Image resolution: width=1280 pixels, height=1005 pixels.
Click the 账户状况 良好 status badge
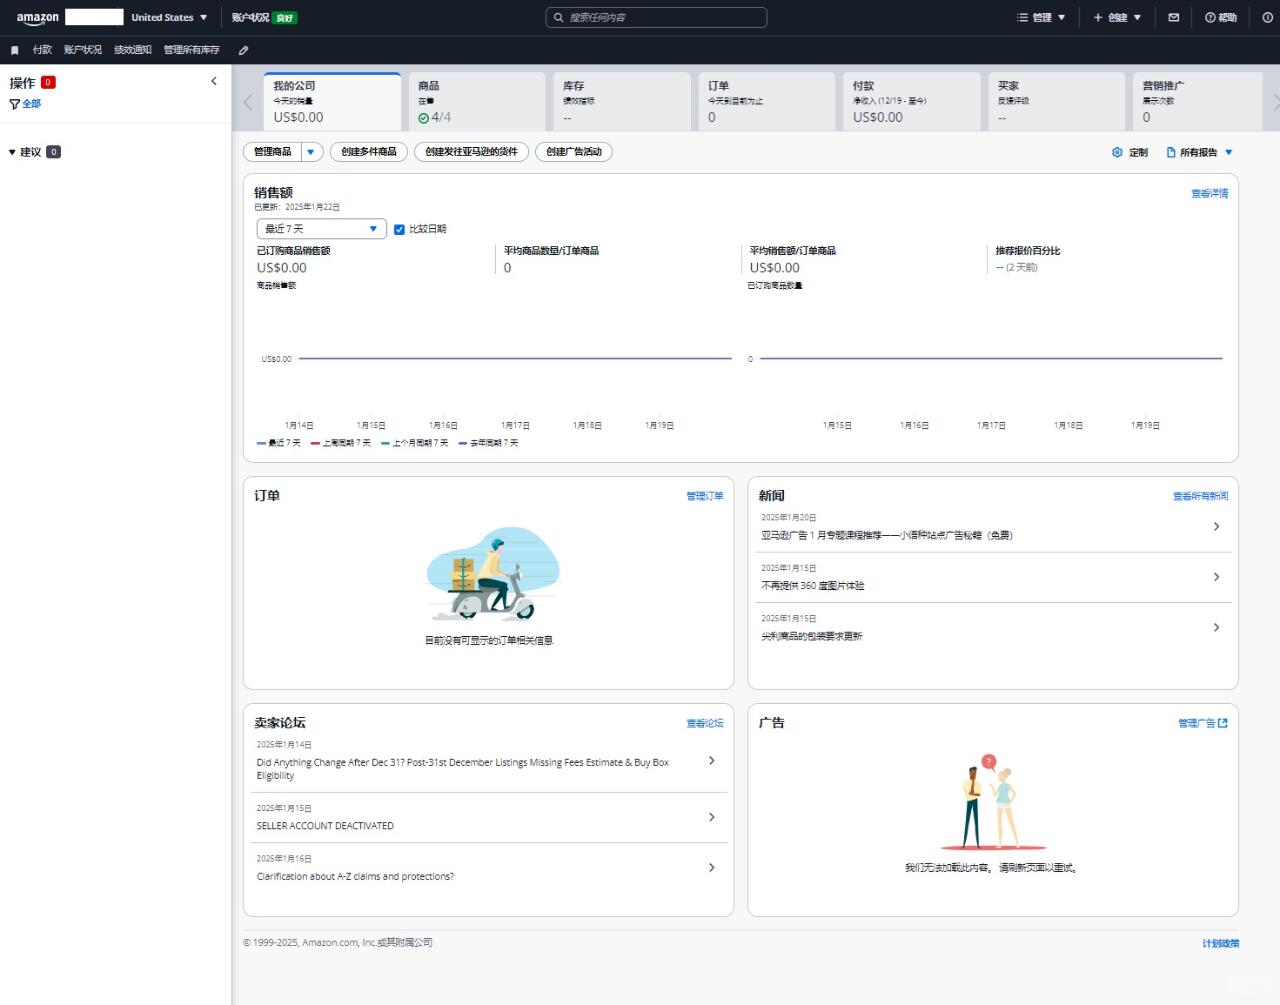264,17
